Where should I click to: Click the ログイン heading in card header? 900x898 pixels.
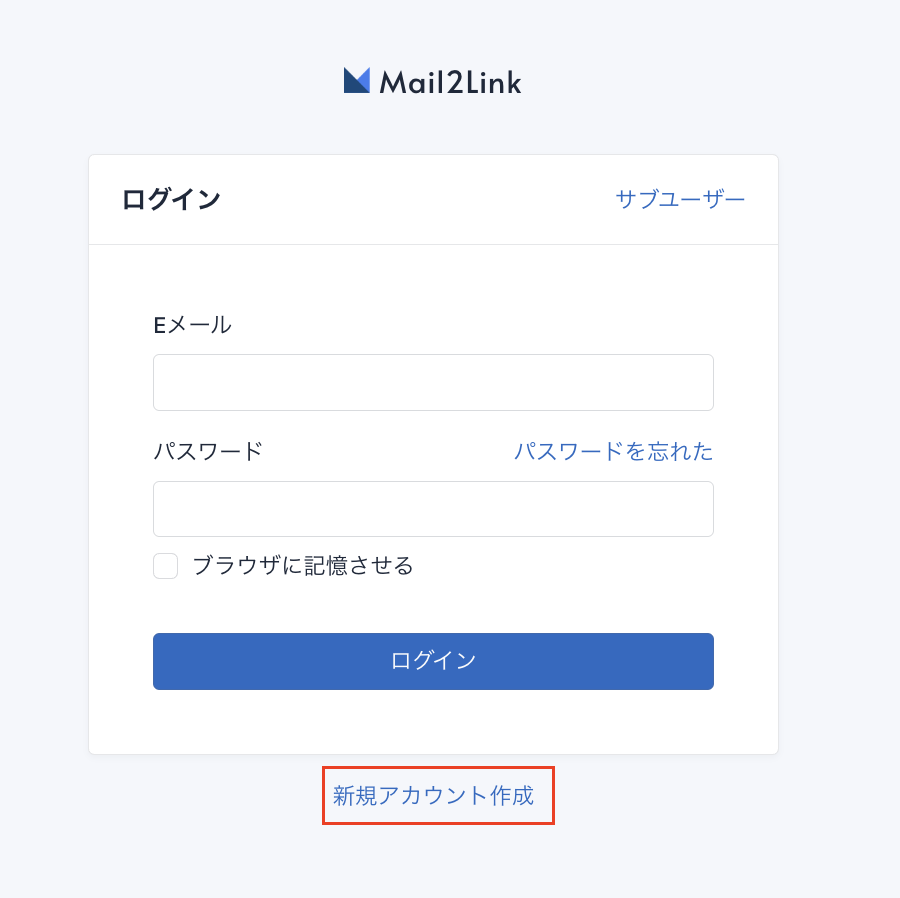(x=171, y=199)
